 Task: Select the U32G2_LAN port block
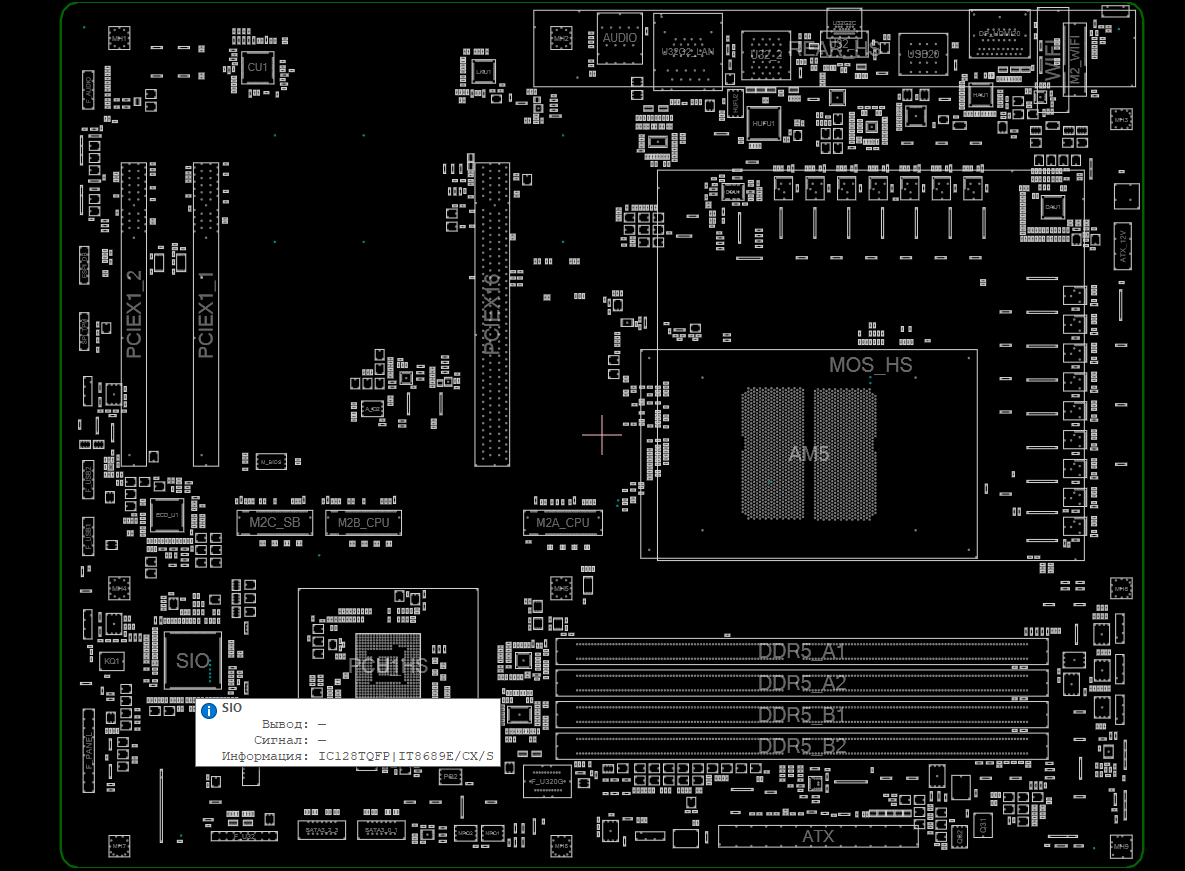688,50
